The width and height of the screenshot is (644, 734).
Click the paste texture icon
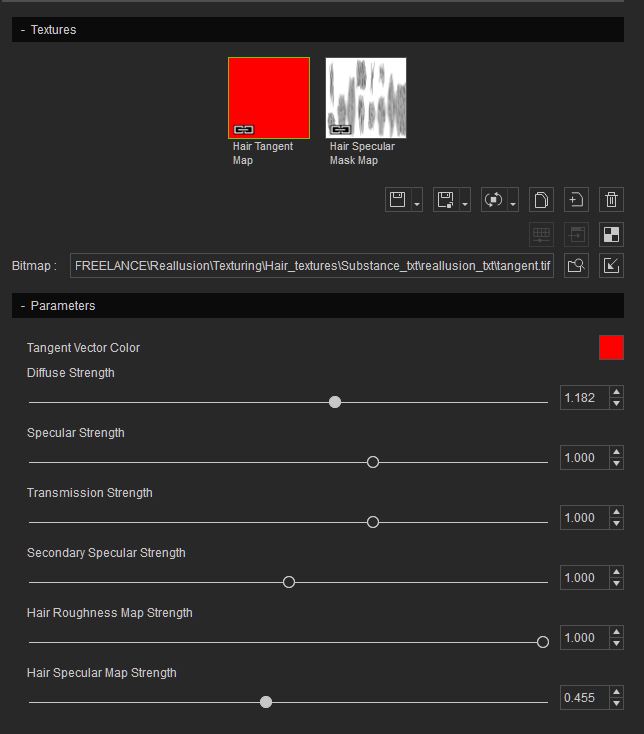point(576,200)
